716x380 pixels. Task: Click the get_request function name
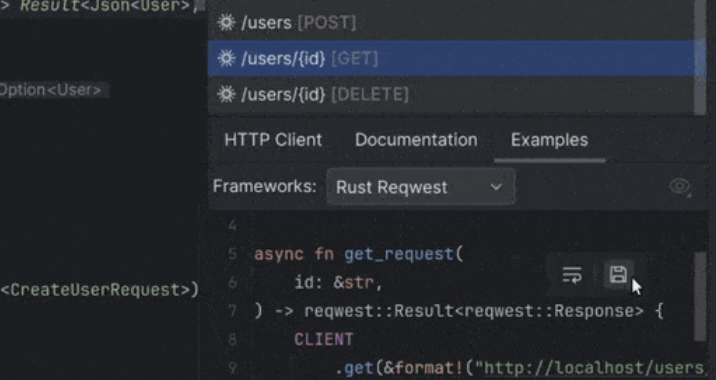point(399,254)
